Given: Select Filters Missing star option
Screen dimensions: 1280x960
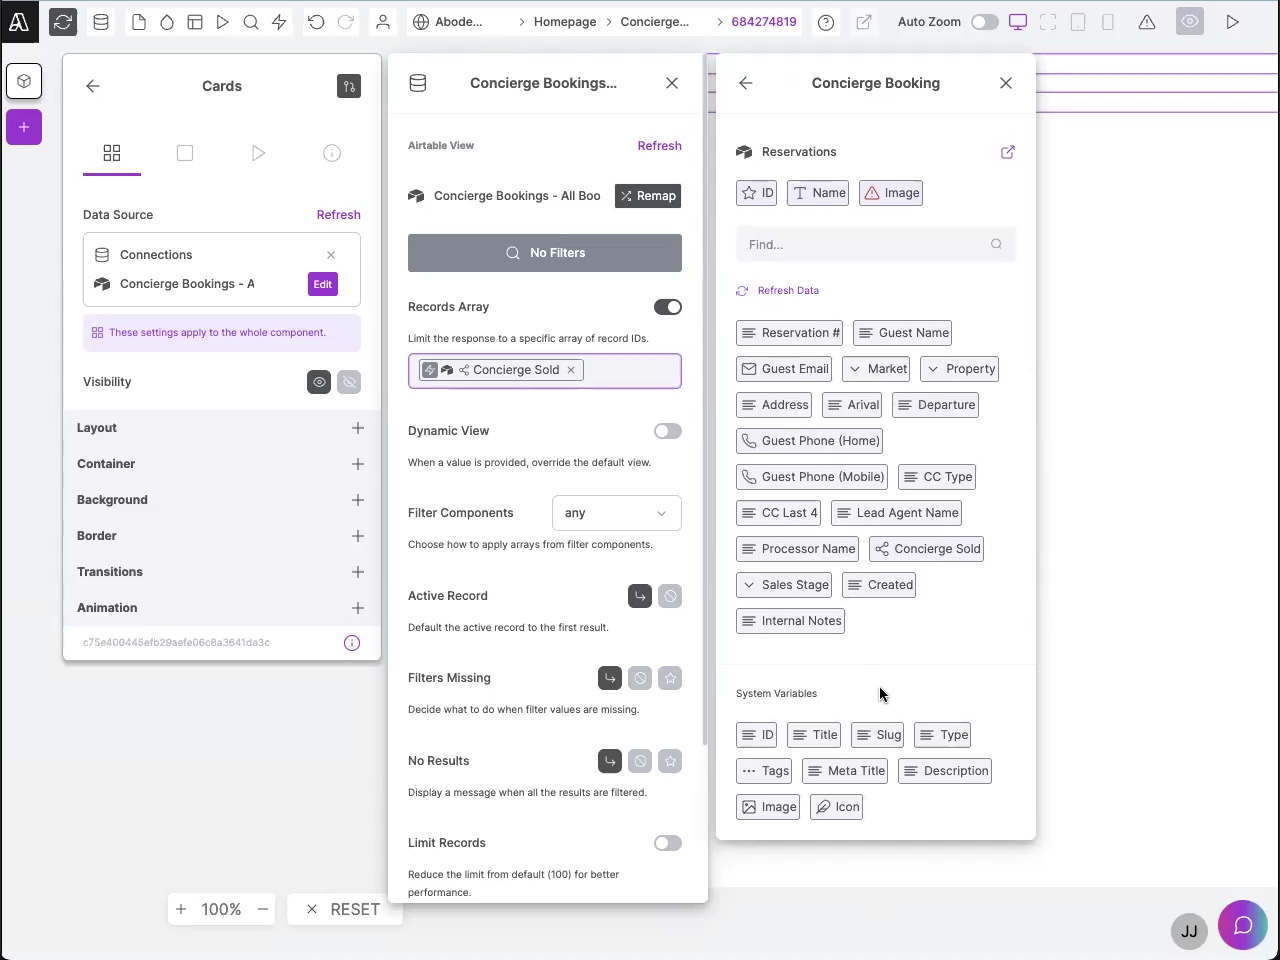Looking at the screenshot, I should [670, 678].
